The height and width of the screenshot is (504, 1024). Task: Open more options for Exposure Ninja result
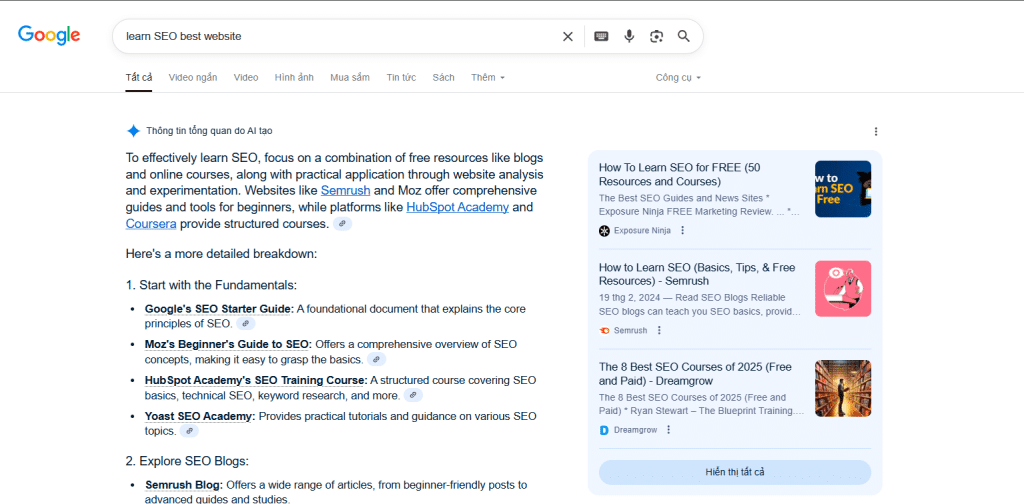click(683, 230)
